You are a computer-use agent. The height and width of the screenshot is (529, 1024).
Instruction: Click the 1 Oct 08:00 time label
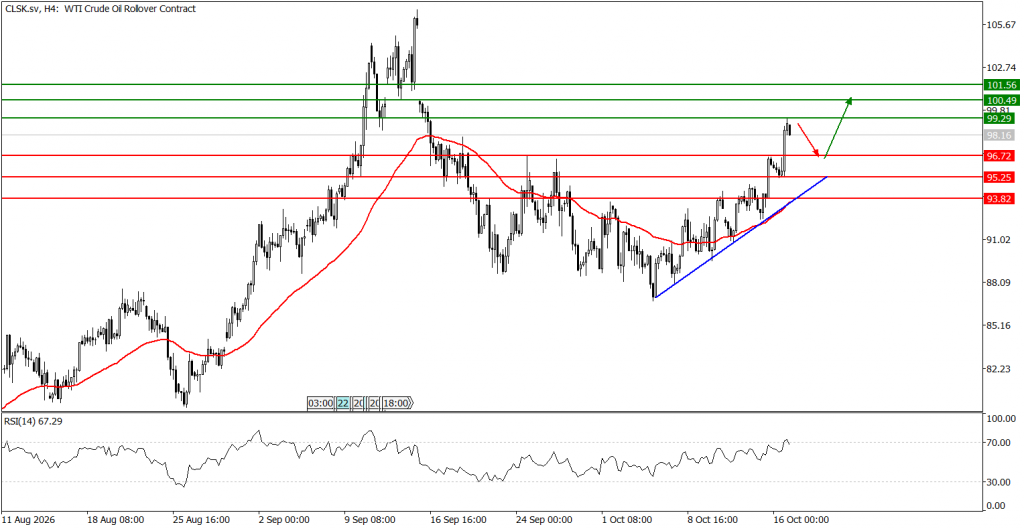[627, 520]
